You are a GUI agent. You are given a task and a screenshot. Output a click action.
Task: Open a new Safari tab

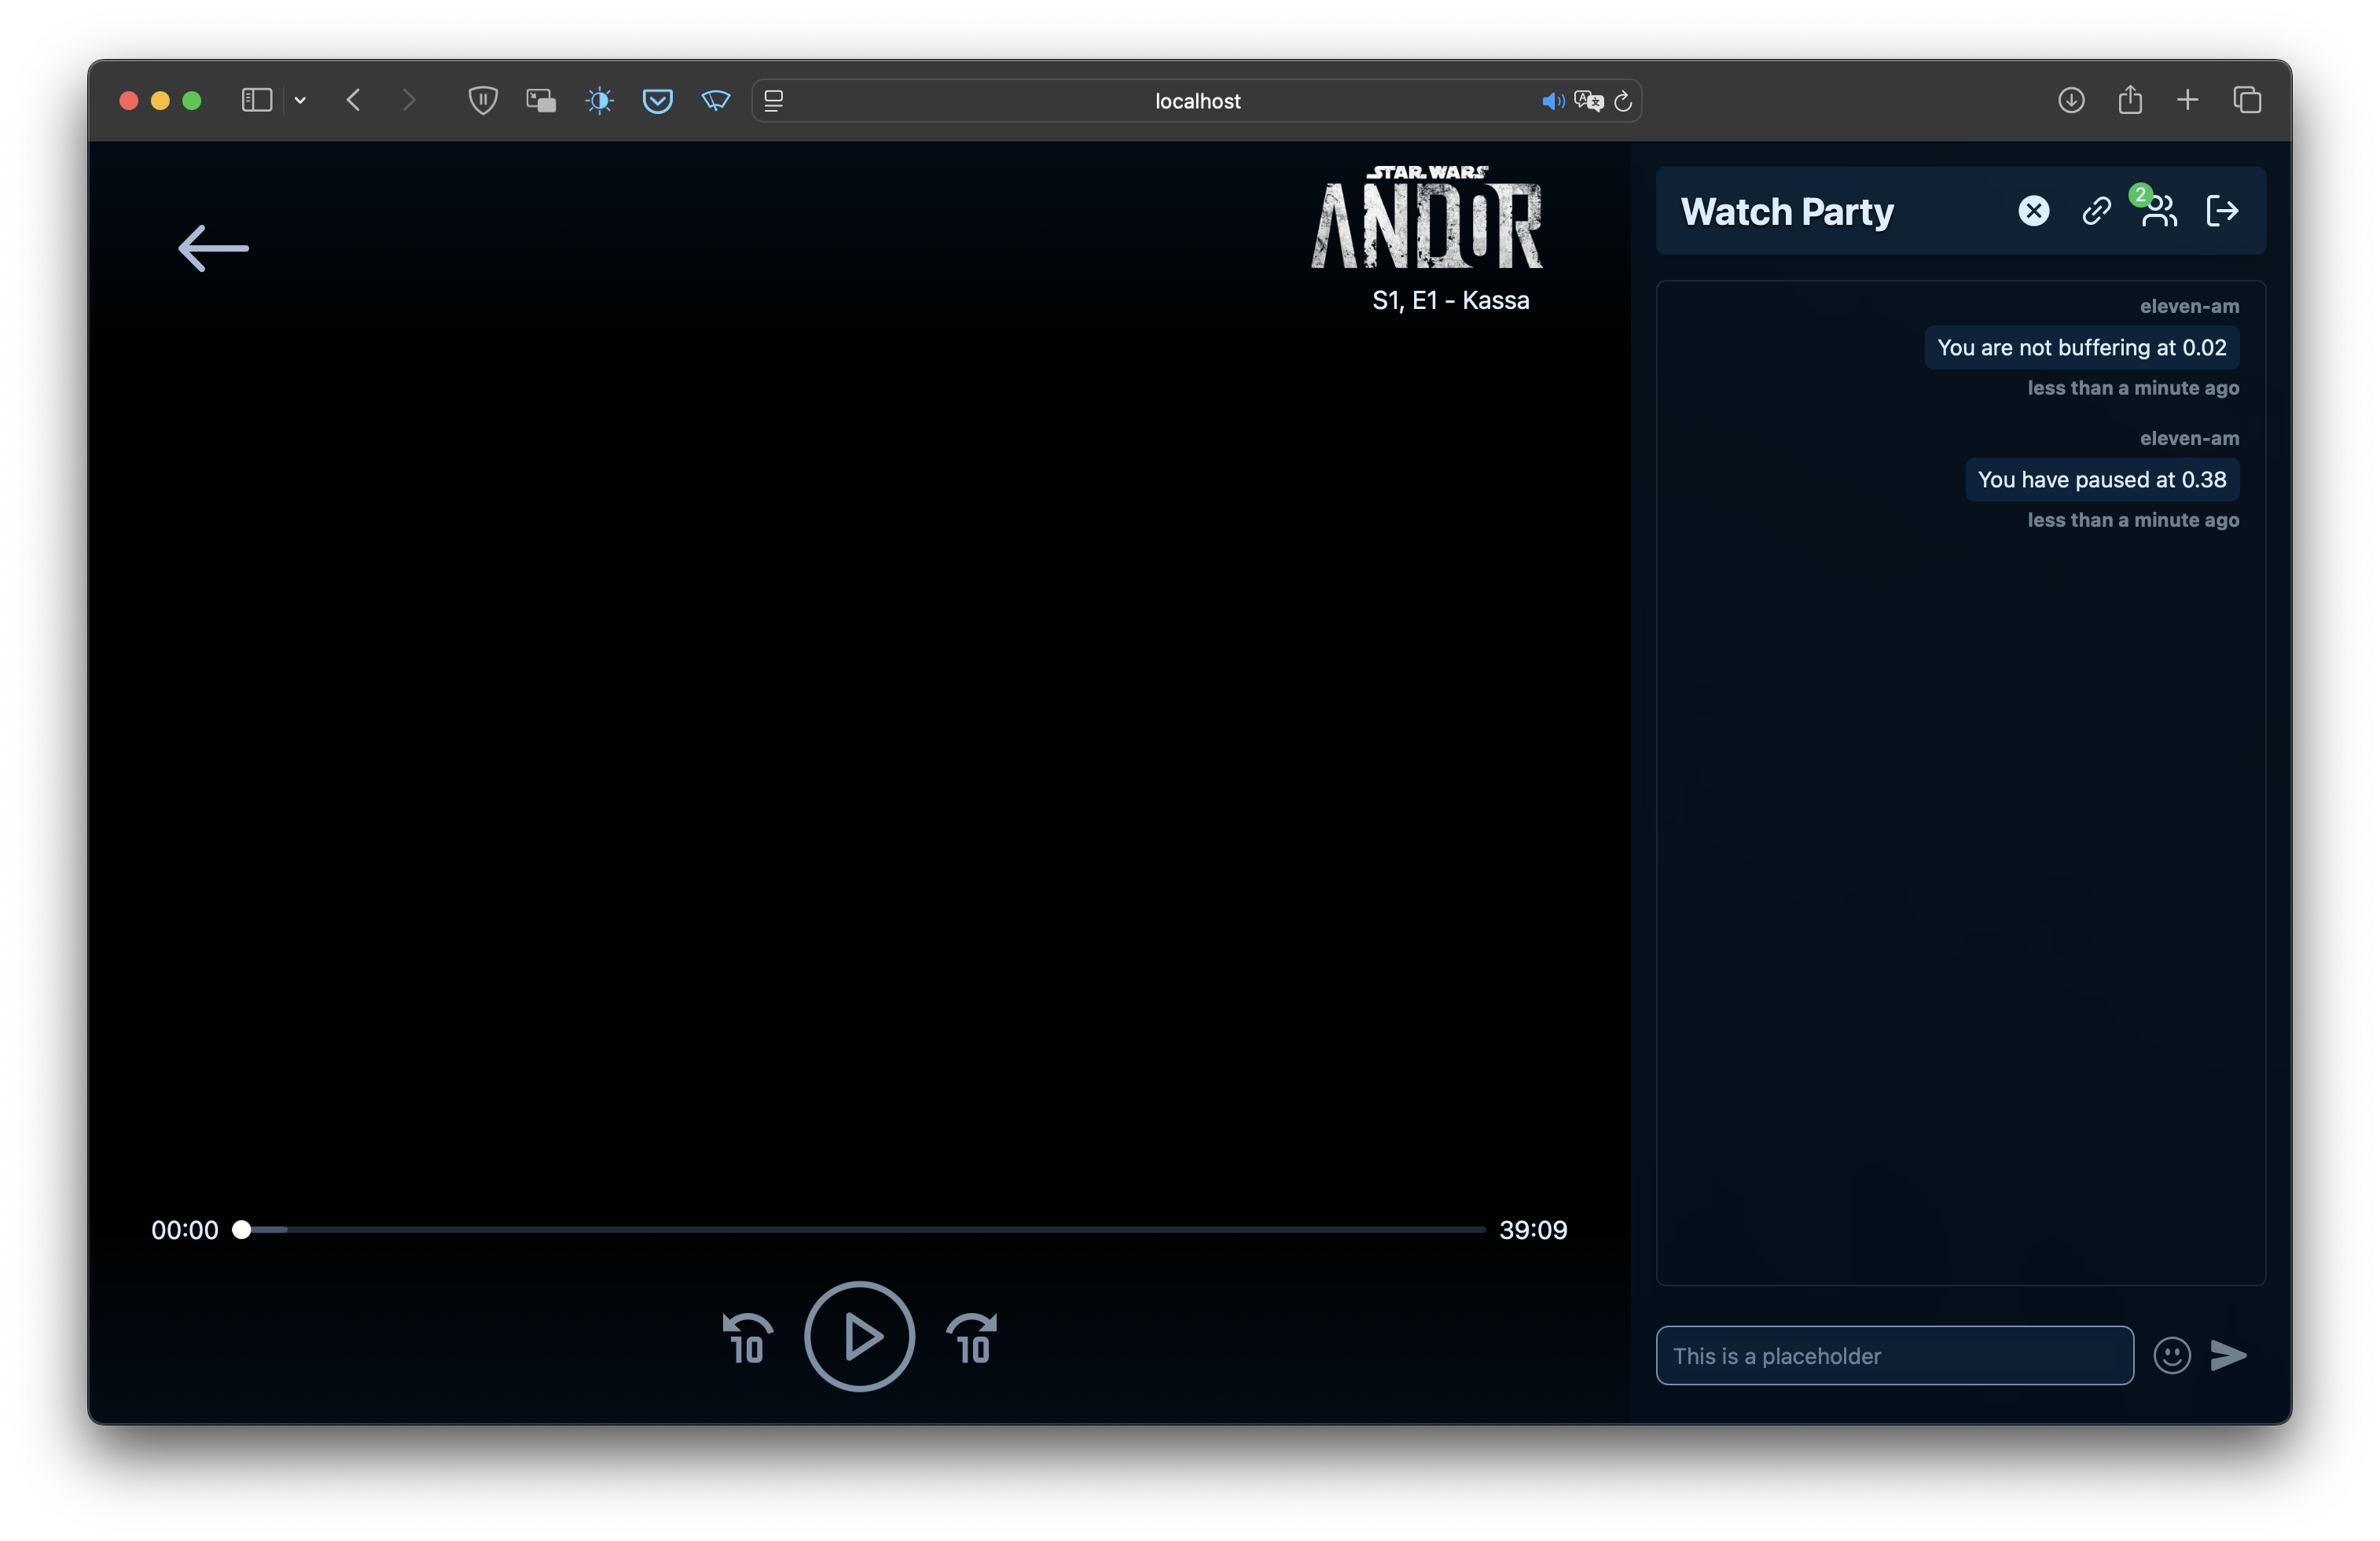pyautogui.click(x=2188, y=100)
